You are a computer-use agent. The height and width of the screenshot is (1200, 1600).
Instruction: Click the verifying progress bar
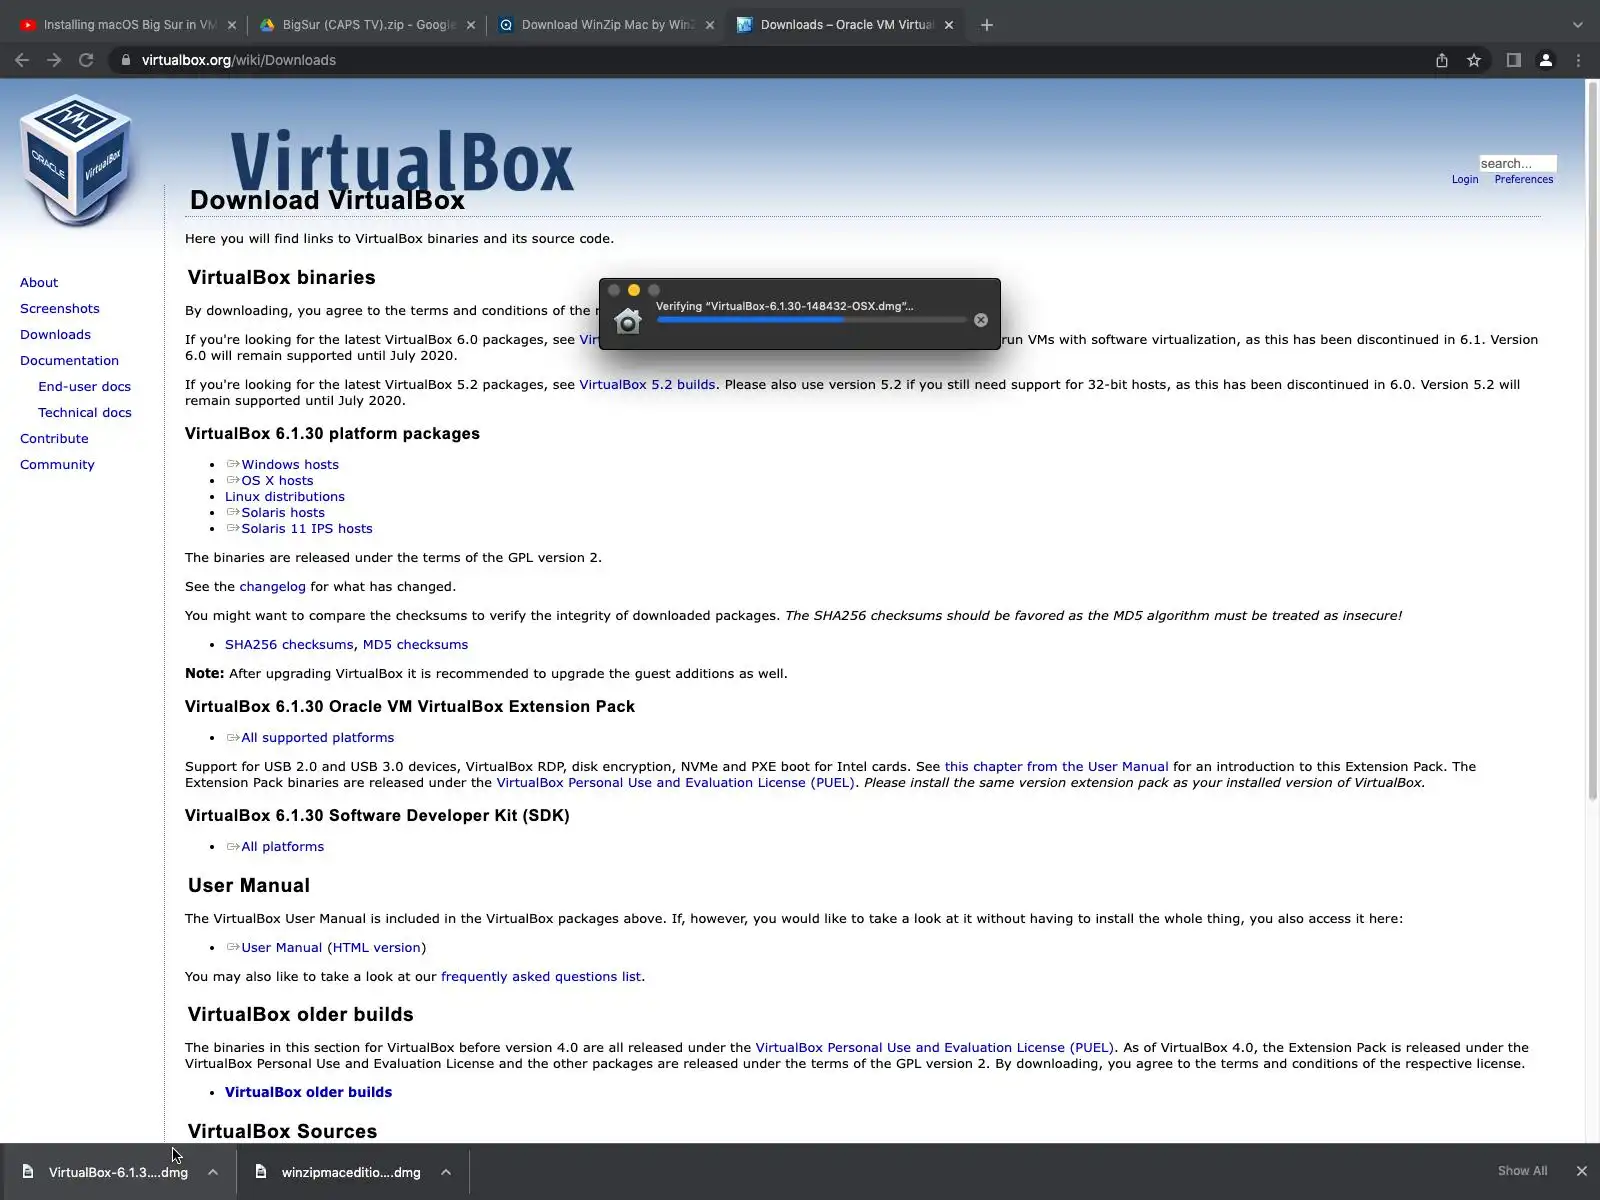point(811,320)
